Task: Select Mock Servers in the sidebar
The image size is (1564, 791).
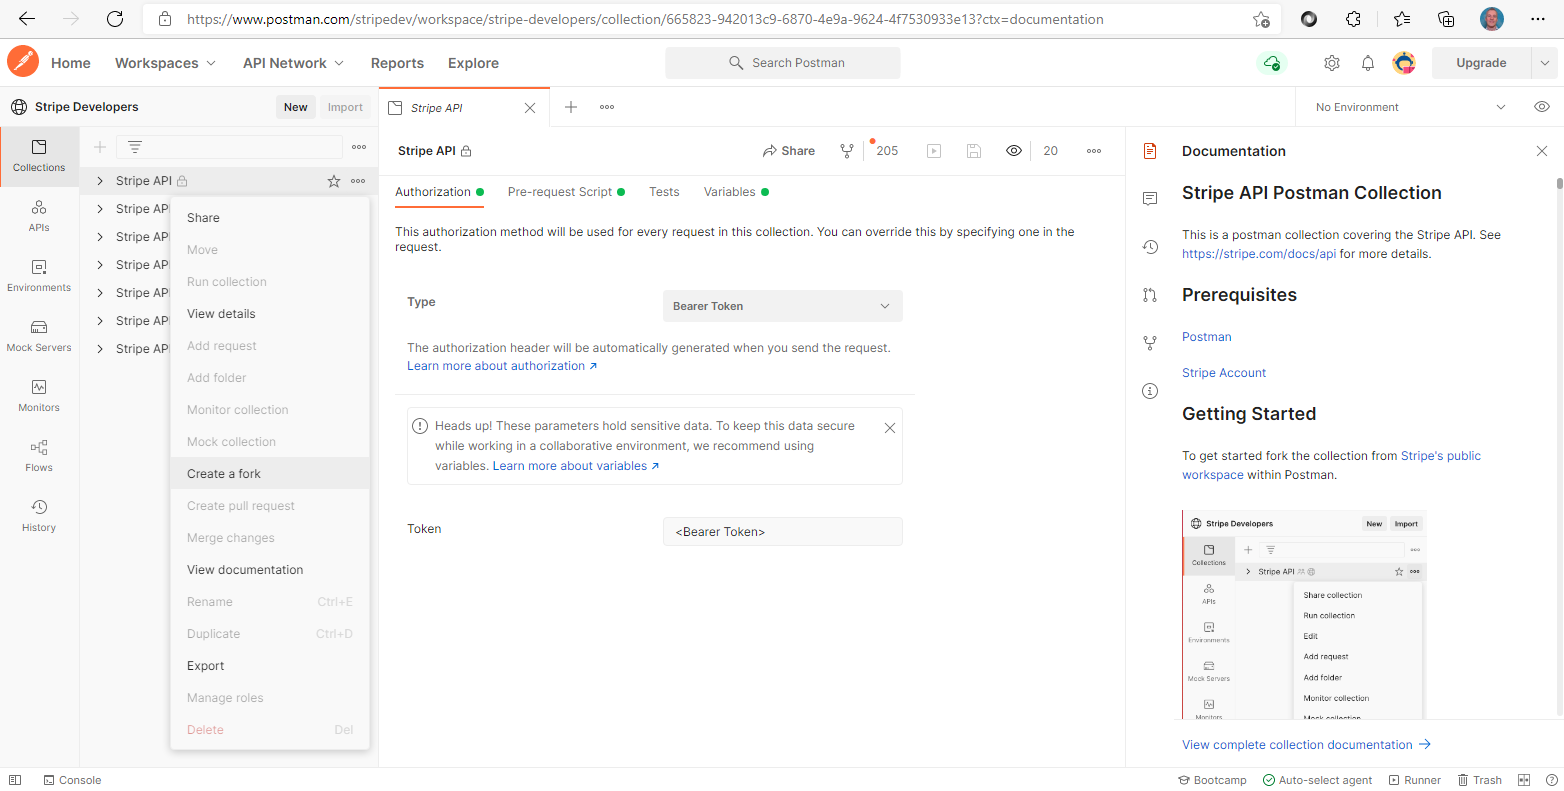Action: [x=38, y=335]
